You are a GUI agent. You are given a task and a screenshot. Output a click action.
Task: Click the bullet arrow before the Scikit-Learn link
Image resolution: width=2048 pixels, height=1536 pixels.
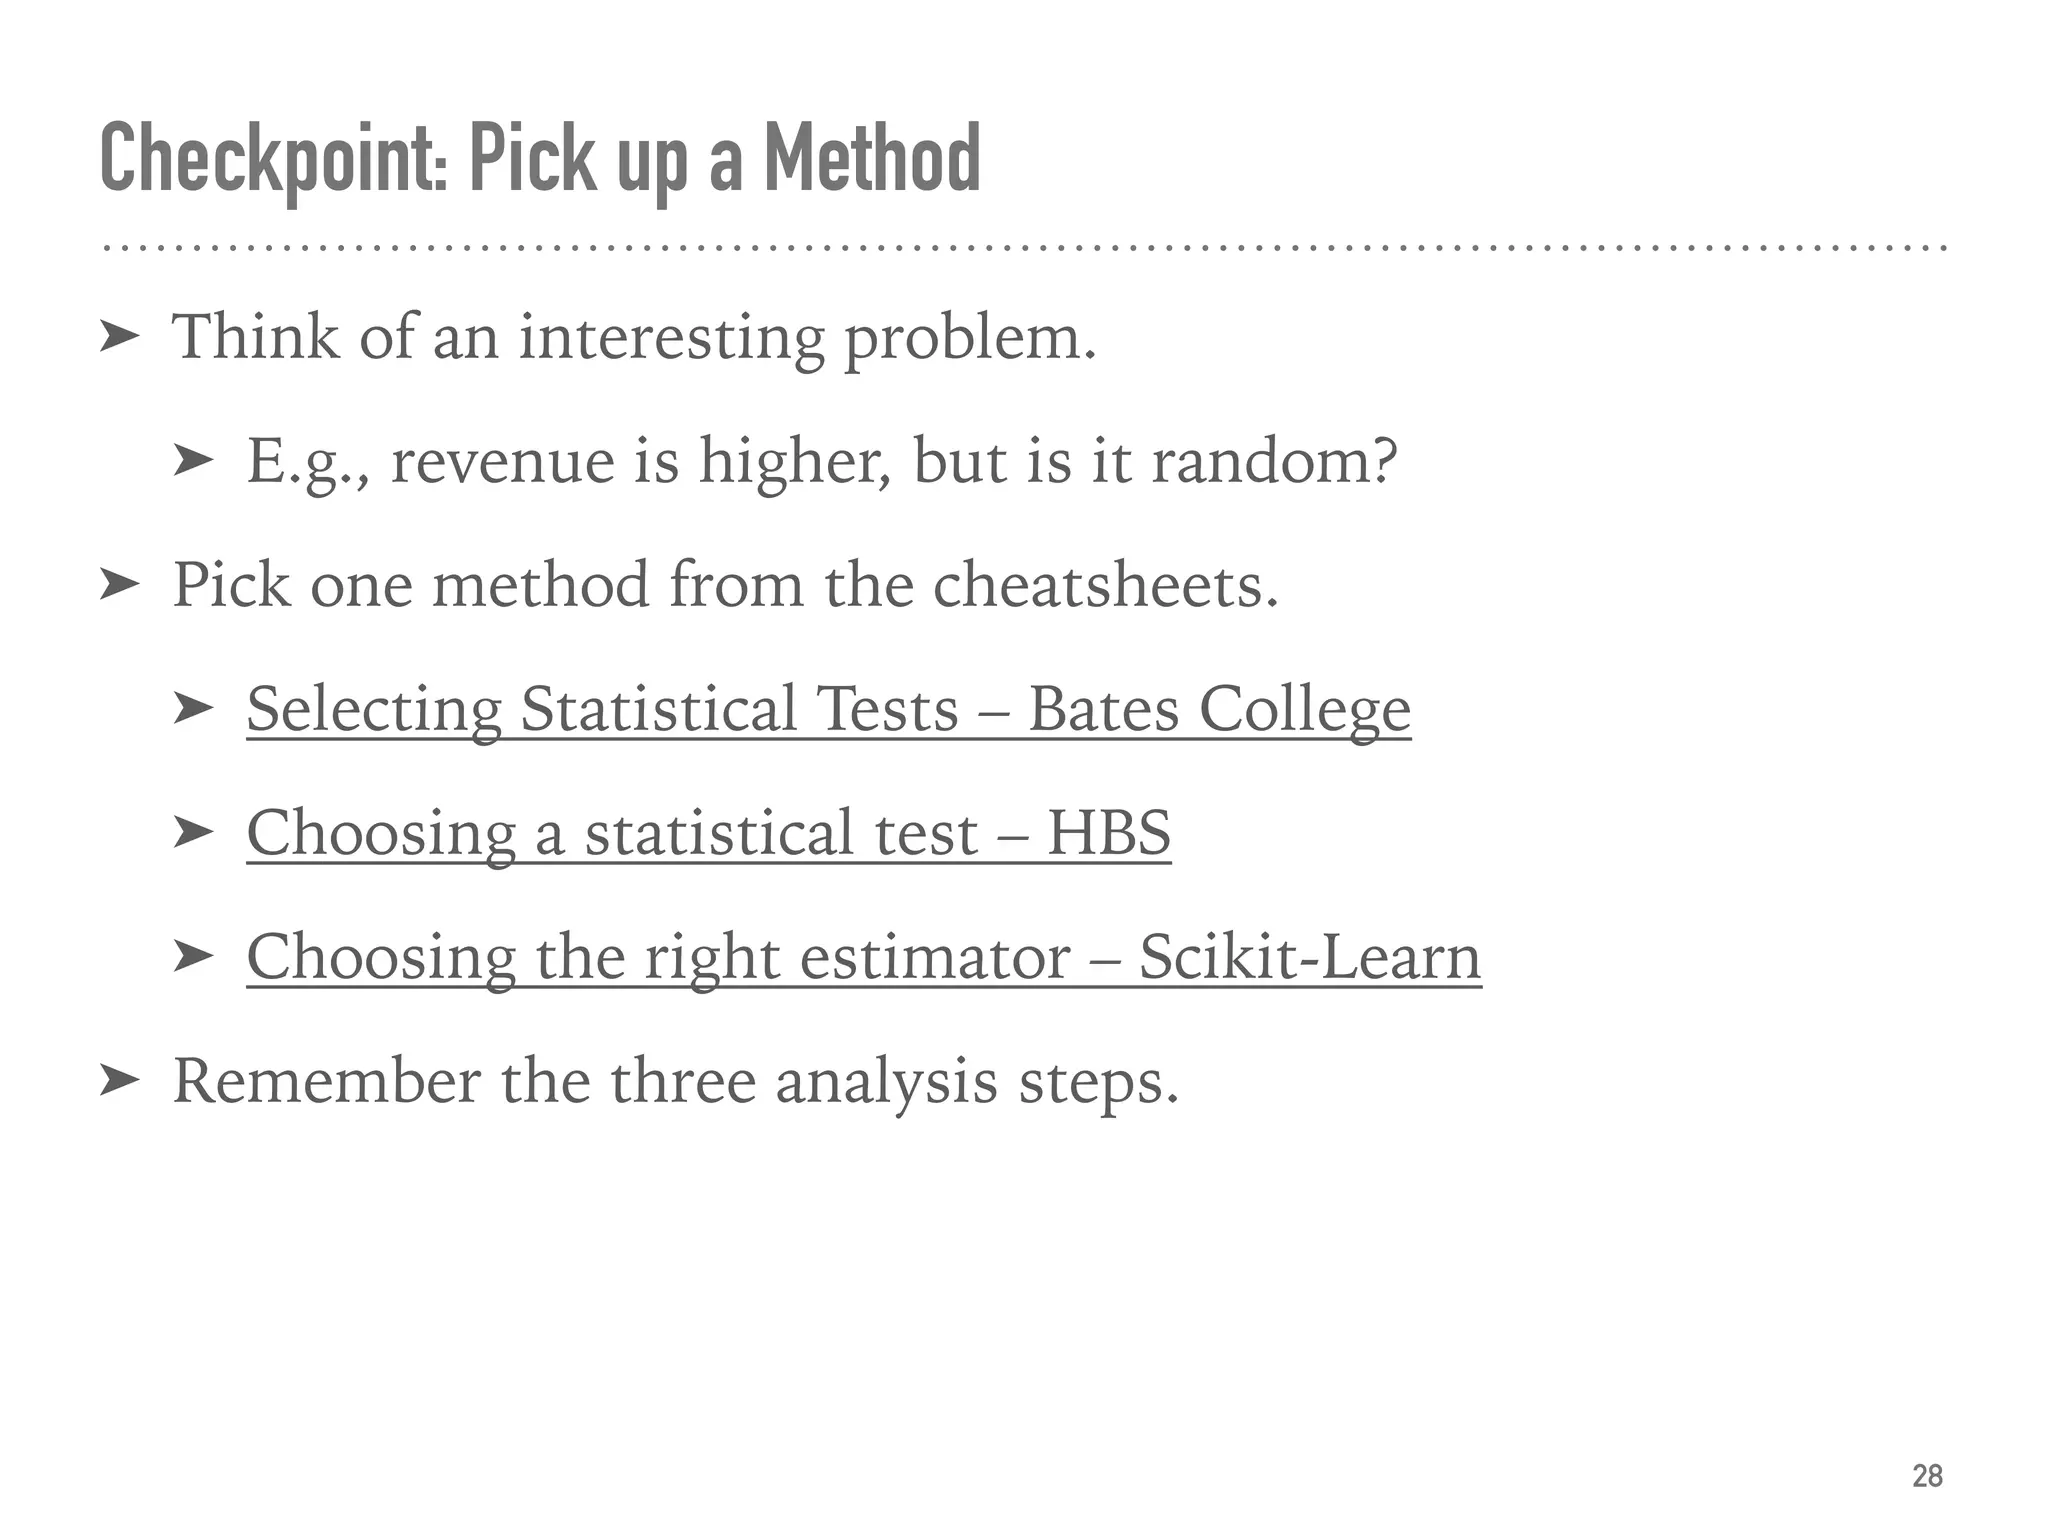tap(192, 957)
